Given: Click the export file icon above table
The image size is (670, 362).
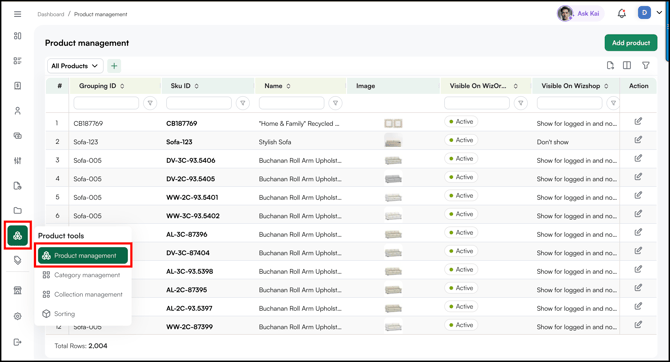Looking at the screenshot, I should pos(610,65).
